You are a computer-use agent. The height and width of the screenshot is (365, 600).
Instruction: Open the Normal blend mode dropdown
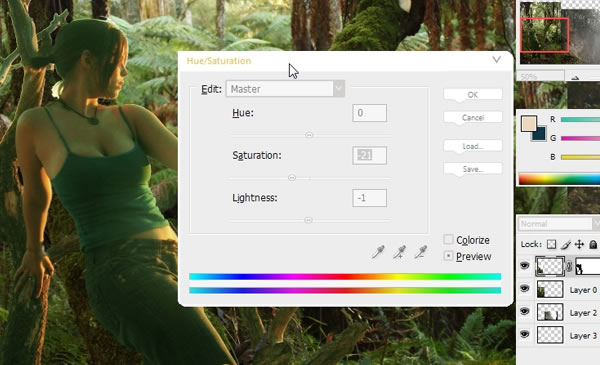(558, 224)
